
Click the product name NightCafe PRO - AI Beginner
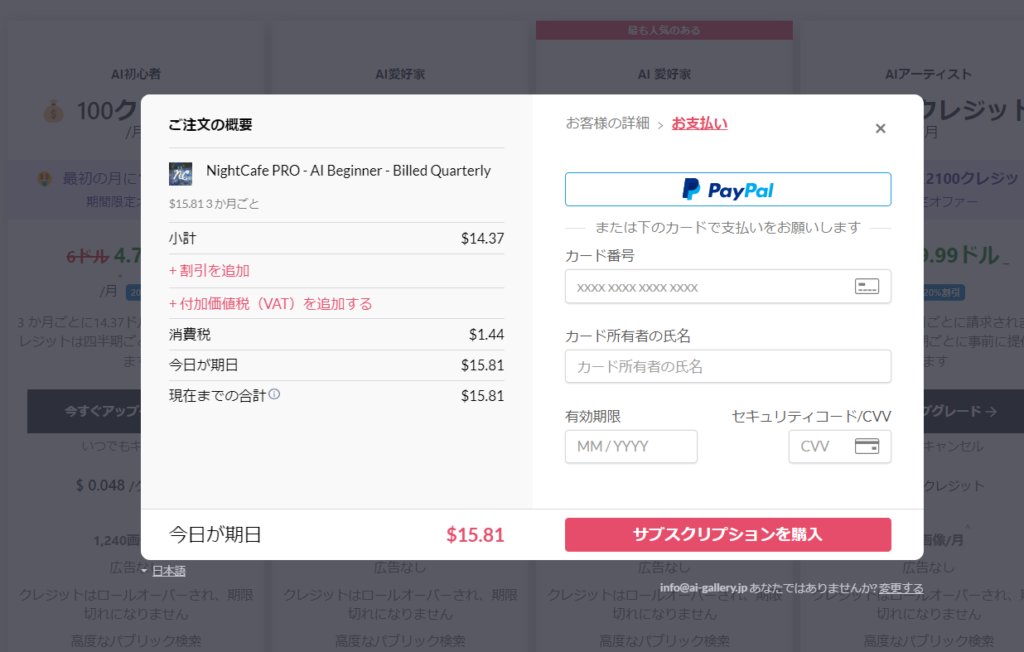348,171
